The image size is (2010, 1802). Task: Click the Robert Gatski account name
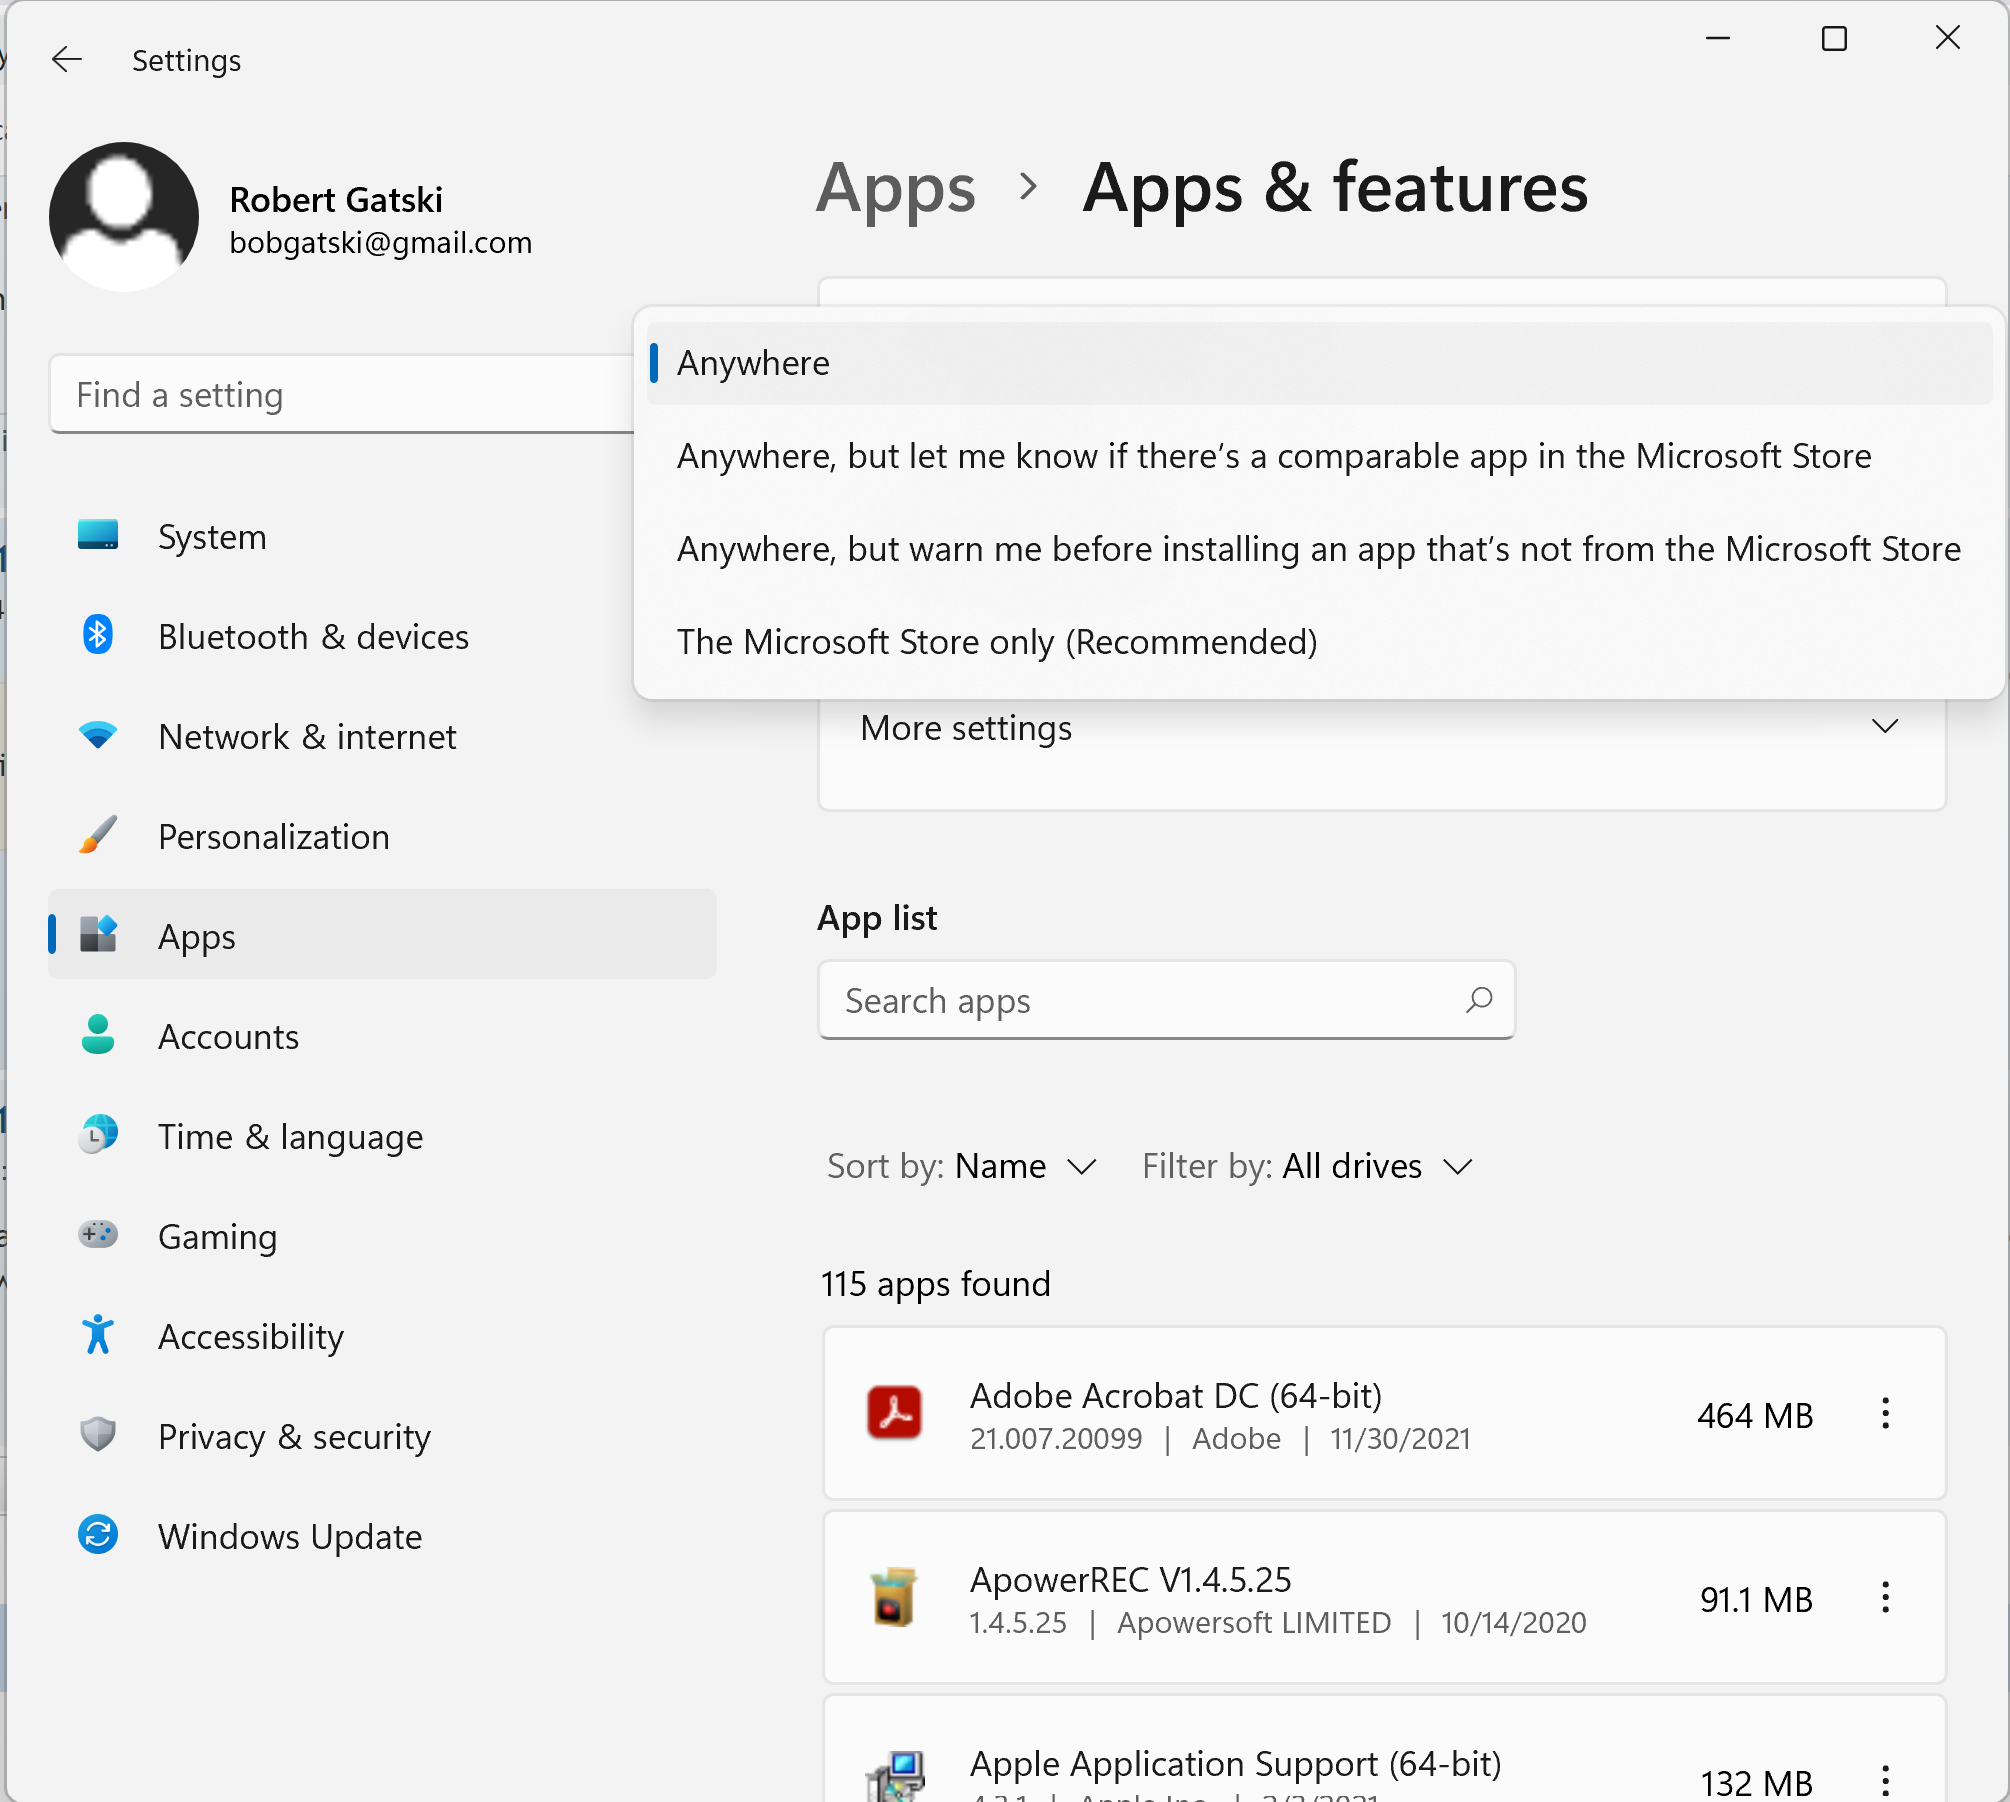pyautogui.click(x=336, y=200)
